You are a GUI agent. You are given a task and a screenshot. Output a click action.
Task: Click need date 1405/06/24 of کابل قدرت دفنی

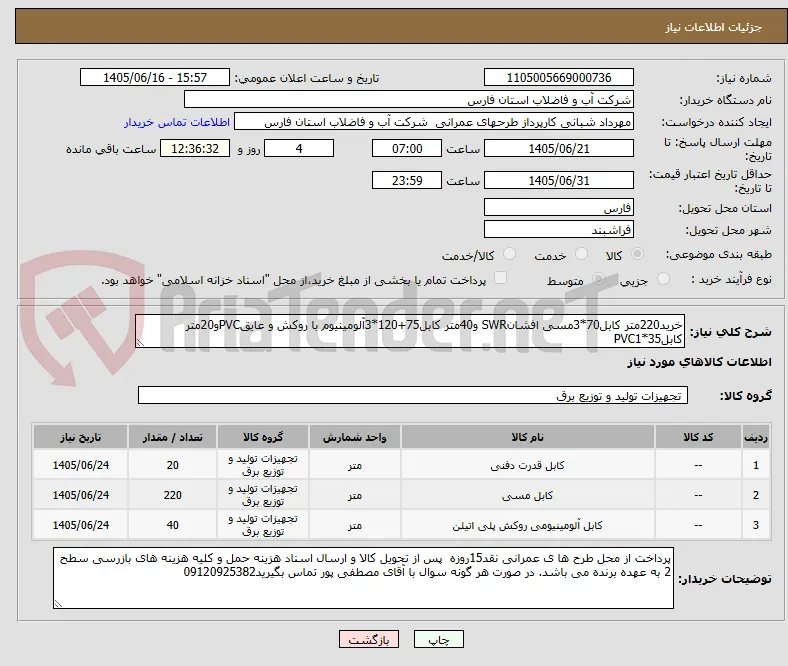80,465
